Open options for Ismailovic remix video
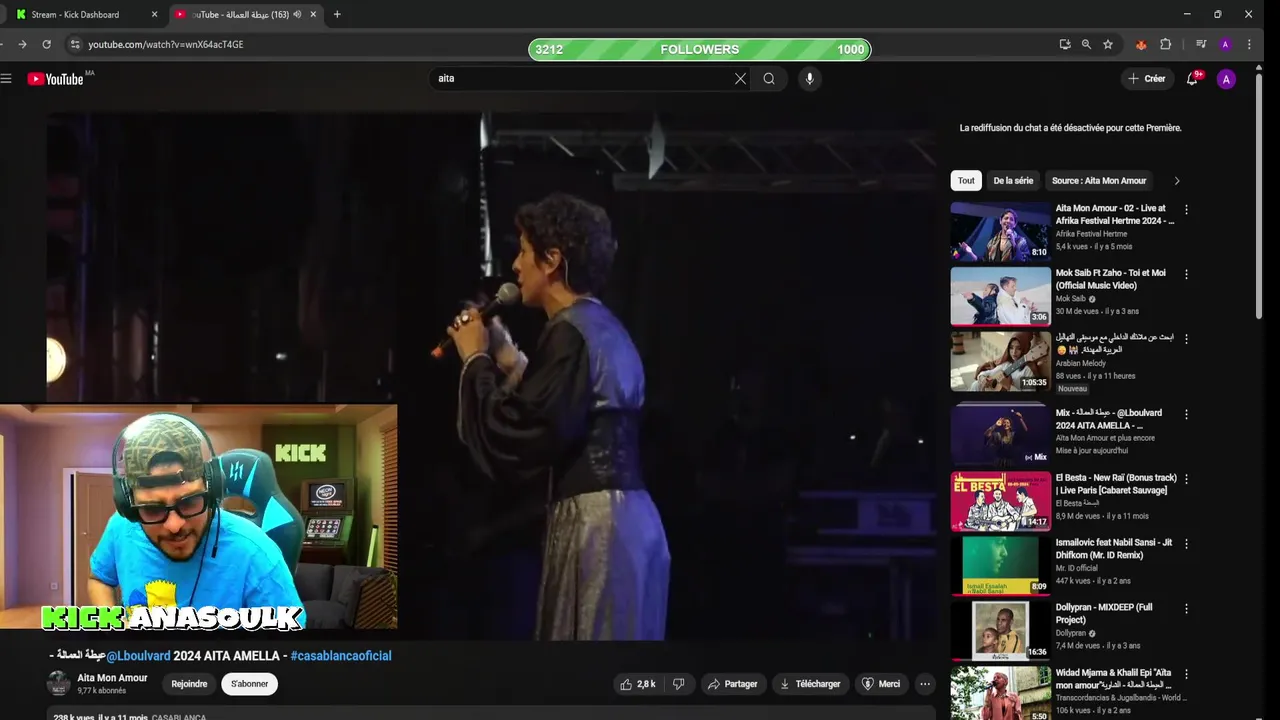Viewport: 1280px width, 720px height. tap(1186, 544)
